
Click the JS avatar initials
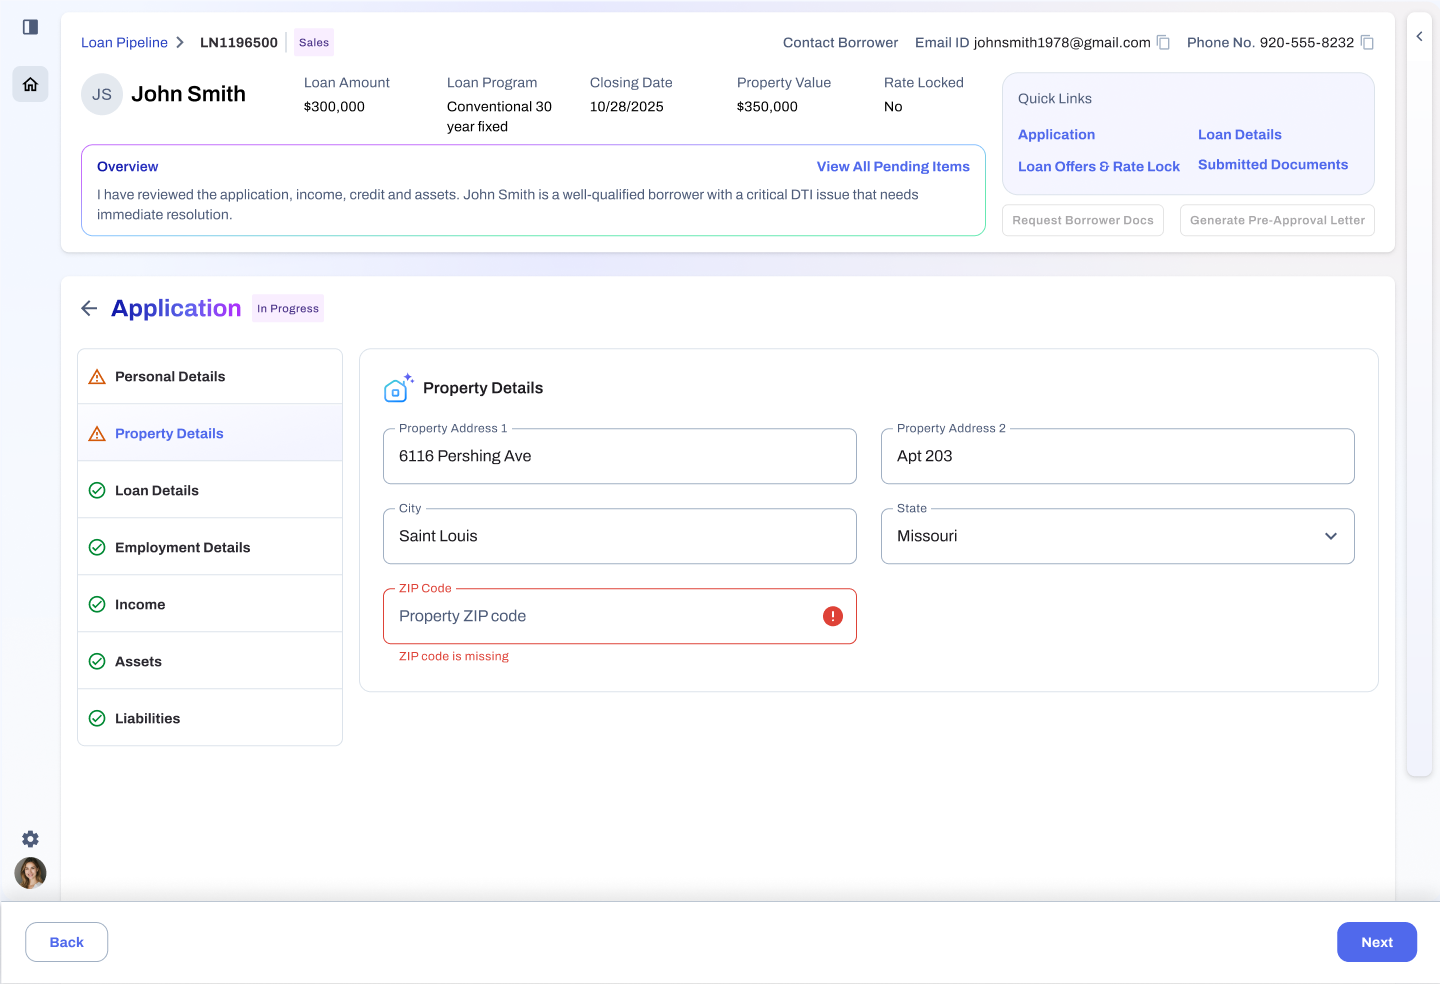102,94
